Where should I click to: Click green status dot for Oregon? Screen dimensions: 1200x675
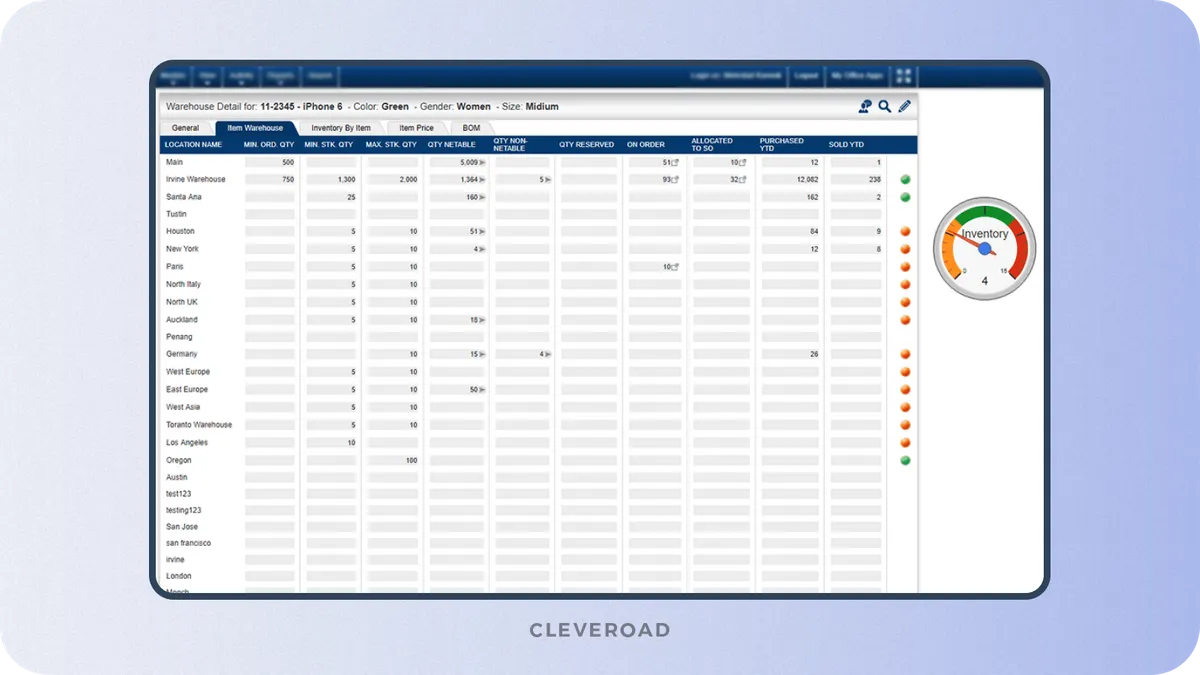[905, 460]
